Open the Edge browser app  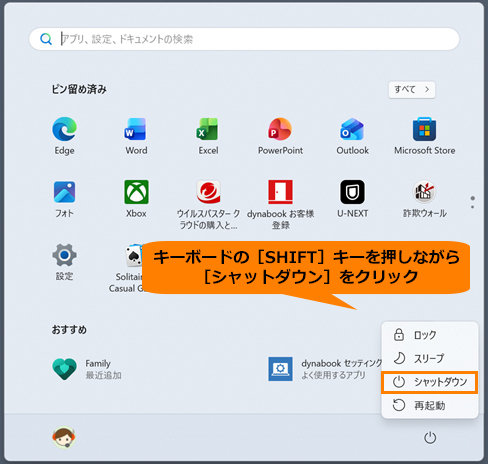pyautogui.click(x=64, y=129)
